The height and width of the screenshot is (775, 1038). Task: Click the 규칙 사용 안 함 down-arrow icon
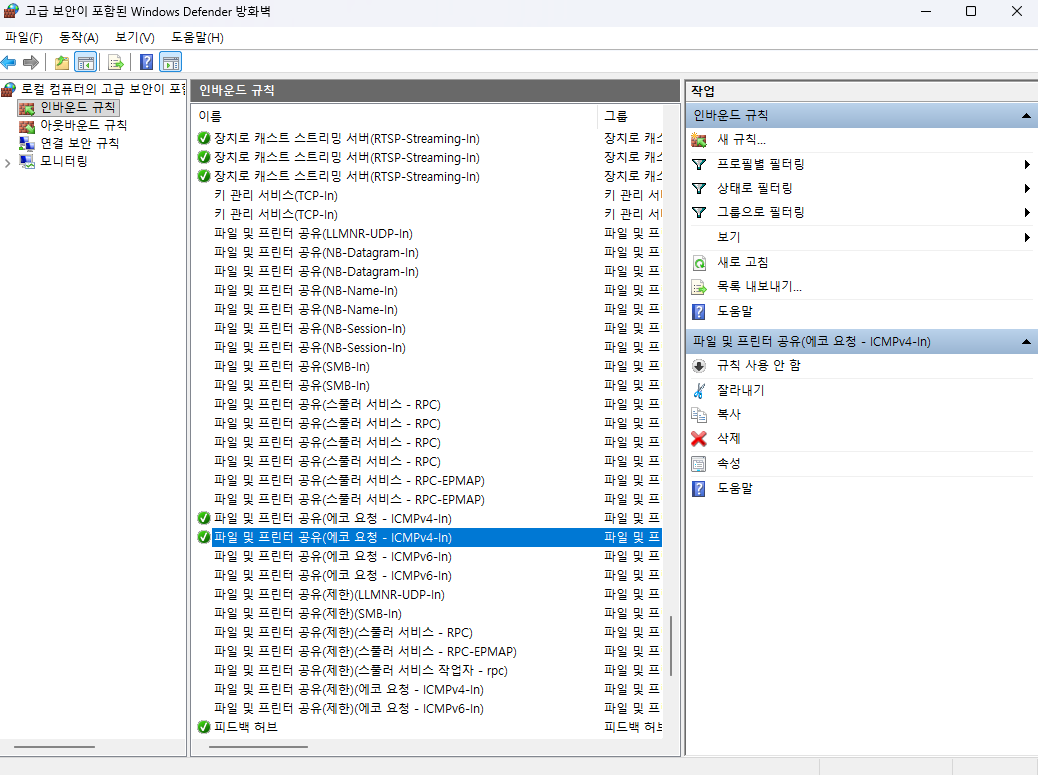tap(699, 365)
